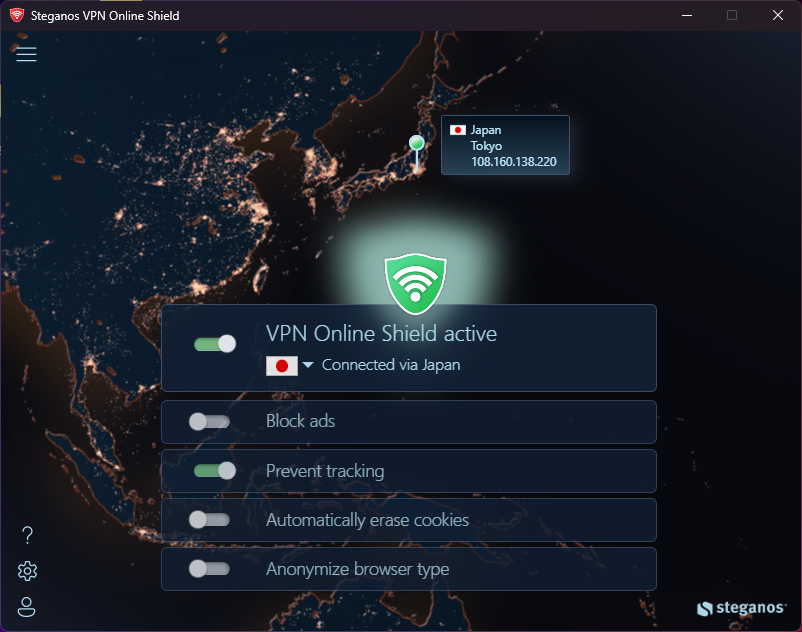Open the help question mark icon
The height and width of the screenshot is (632, 802).
click(28, 535)
